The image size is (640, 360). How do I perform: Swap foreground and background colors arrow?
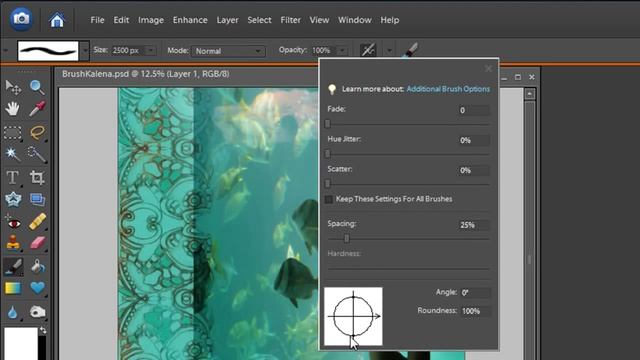pos(43,331)
